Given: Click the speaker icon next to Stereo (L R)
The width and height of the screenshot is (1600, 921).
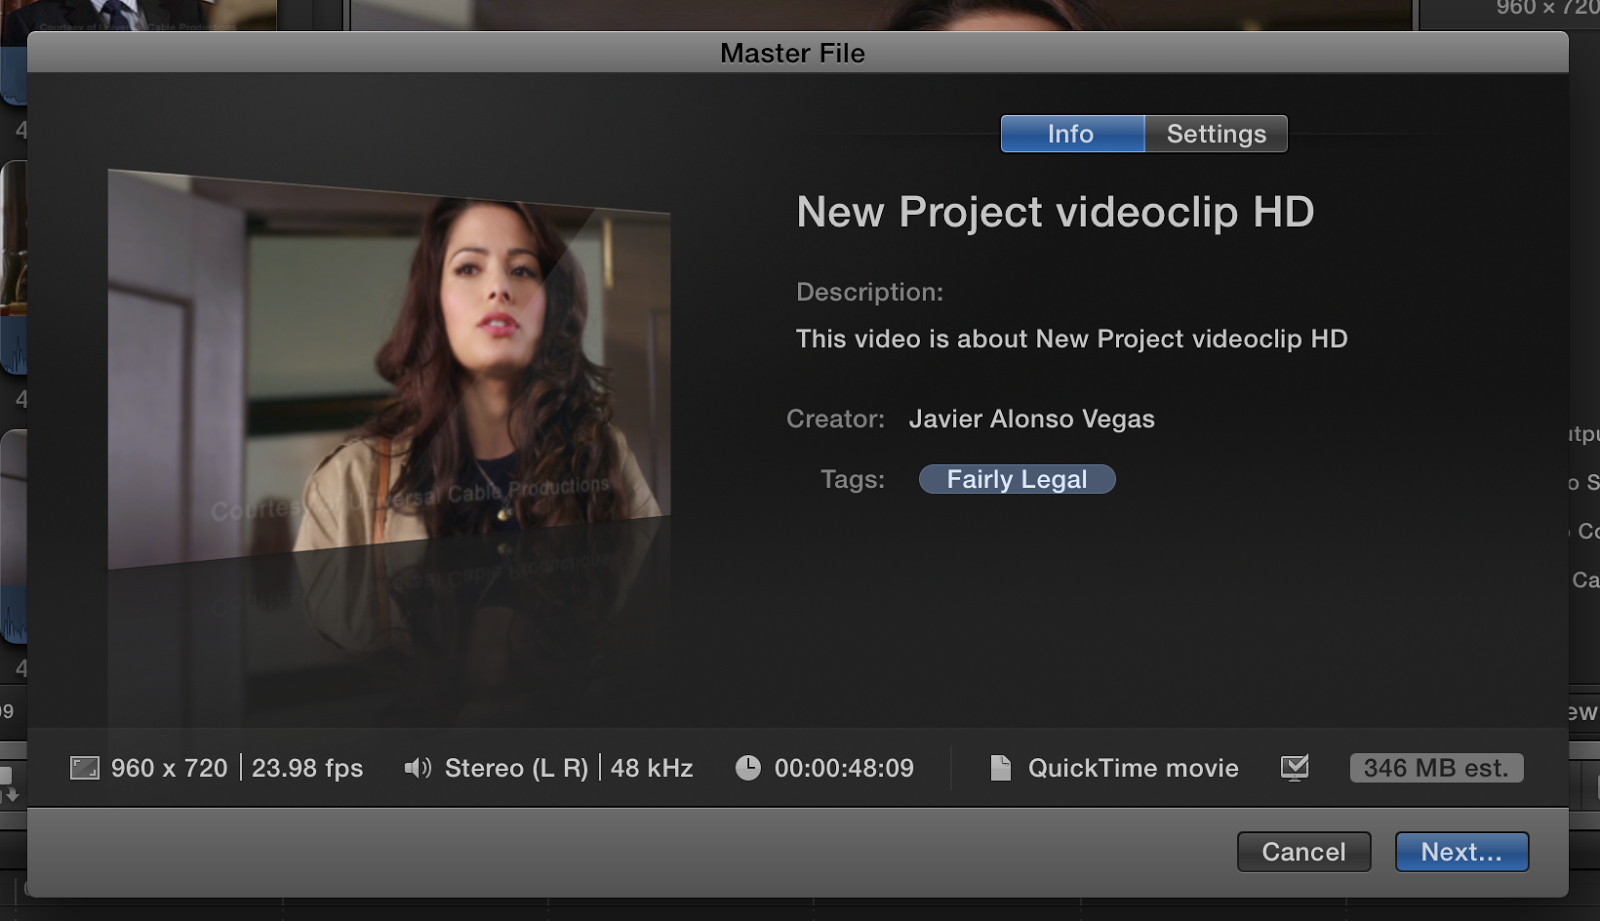Looking at the screenshot, I should coord(417,768).
